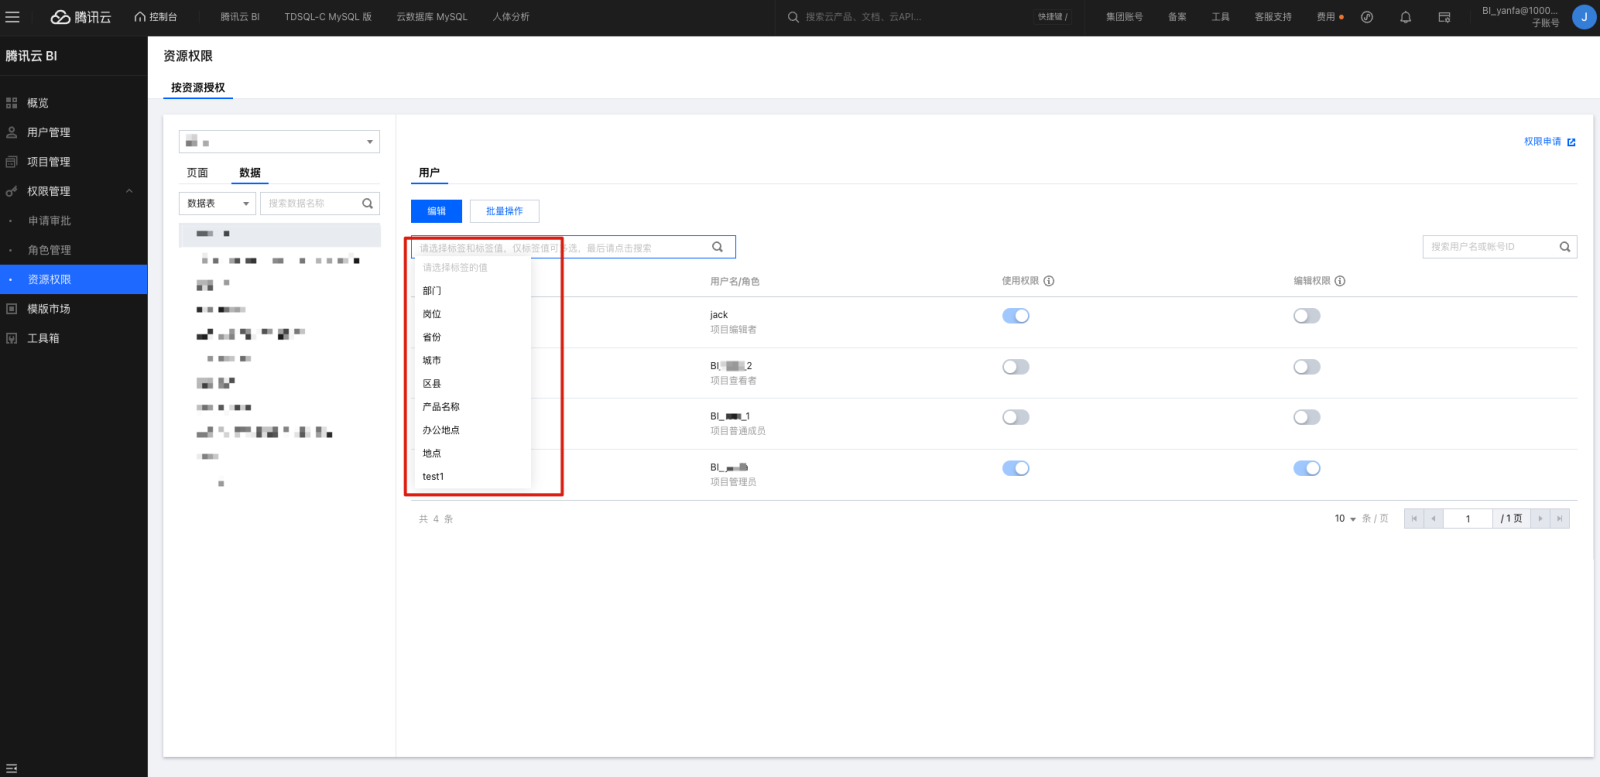Toggle use permission for the 项目普通成员 user
Image resolution: width=1600 pixels, height=777 pixels.
[x=1016, y=417]
